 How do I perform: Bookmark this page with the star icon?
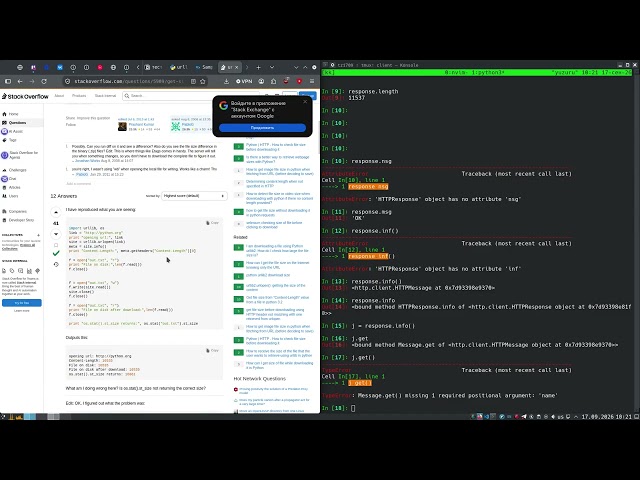point(203,81)
